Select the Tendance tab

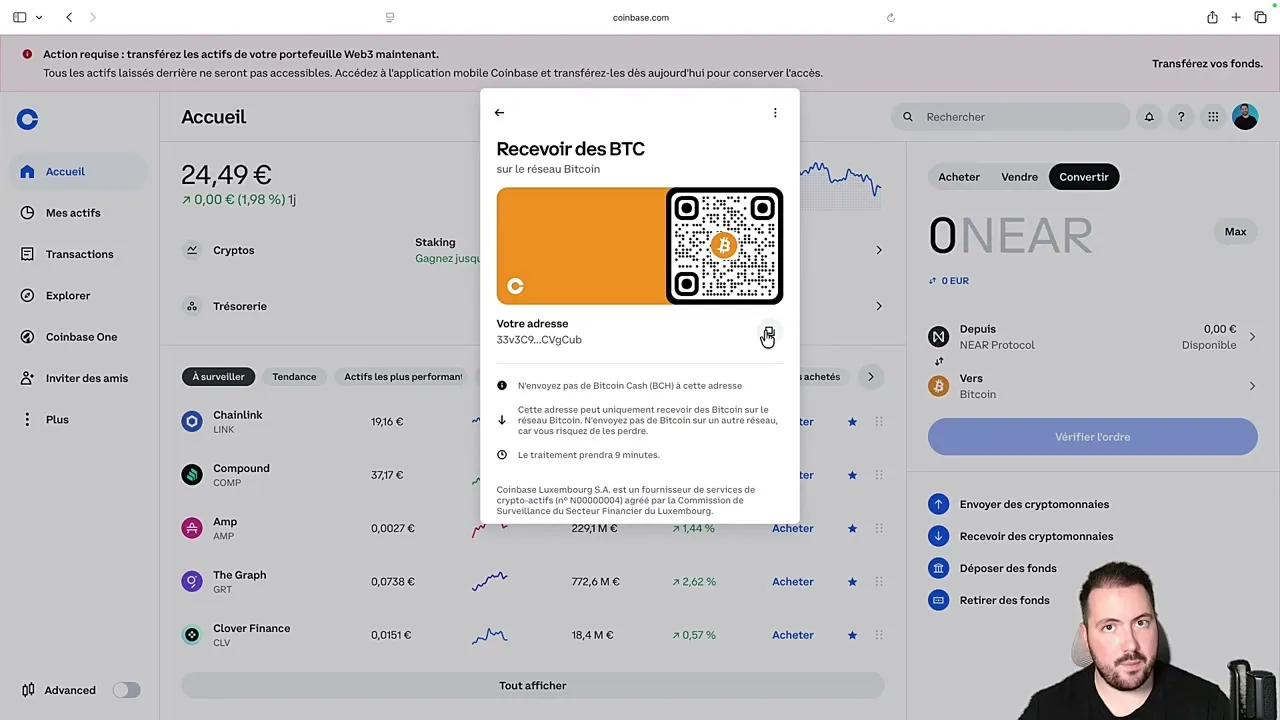tap(294, 377)
